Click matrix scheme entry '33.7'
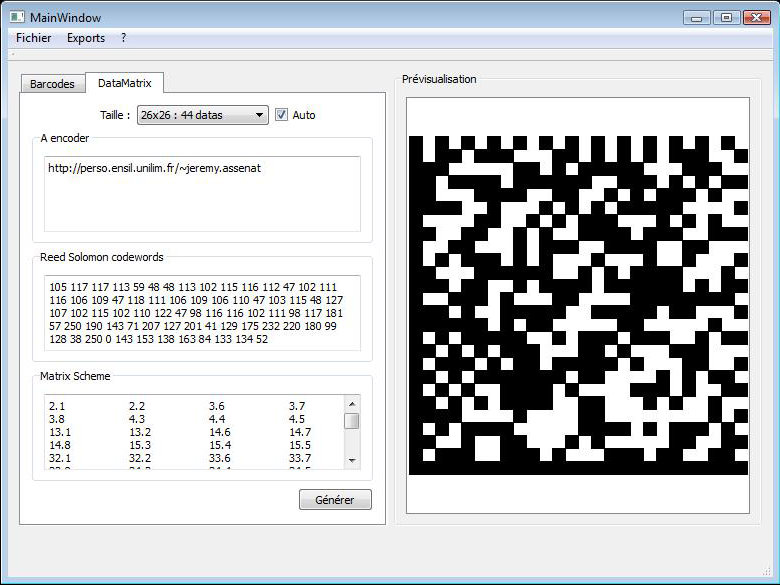Image resolution: width=780 pixels, height=585 pixels. pyautogui.click(x=300, y=458)
